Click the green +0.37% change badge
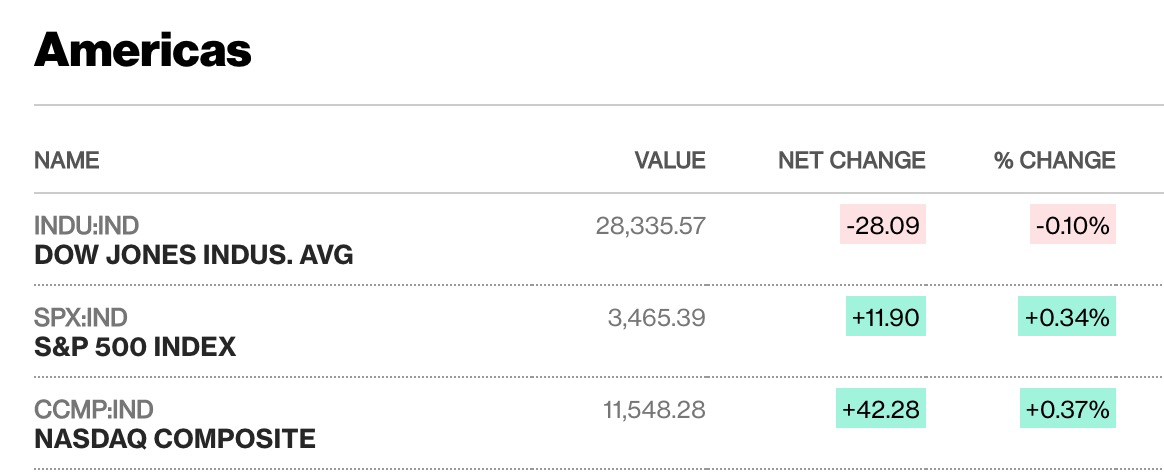Image resolution: width=1164 pixels, height=476 pixels. [1067, 408]
